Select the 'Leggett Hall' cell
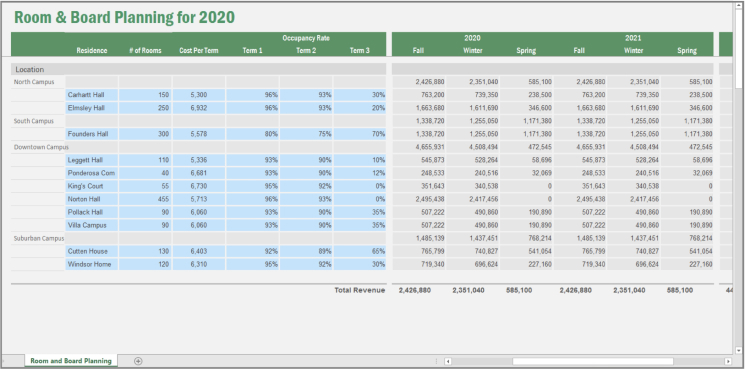Image resolution: width=745 pixels, height=369 pixels. click(92, 160)
